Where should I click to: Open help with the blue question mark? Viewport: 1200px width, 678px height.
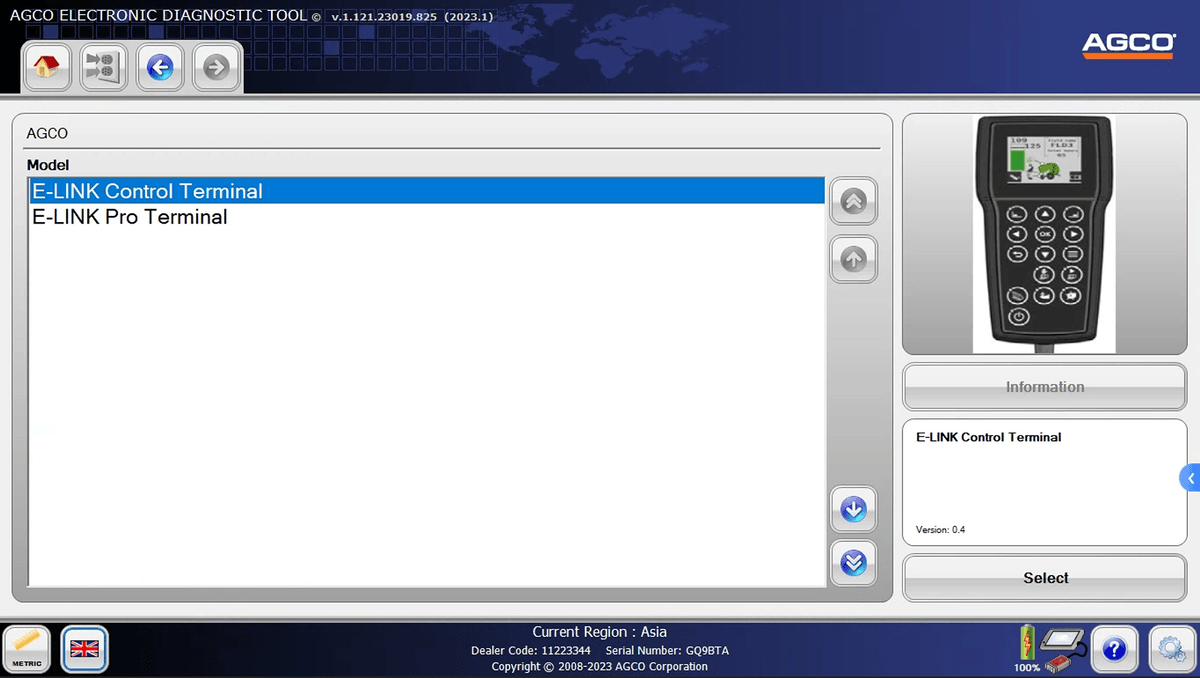point(1113,650)
